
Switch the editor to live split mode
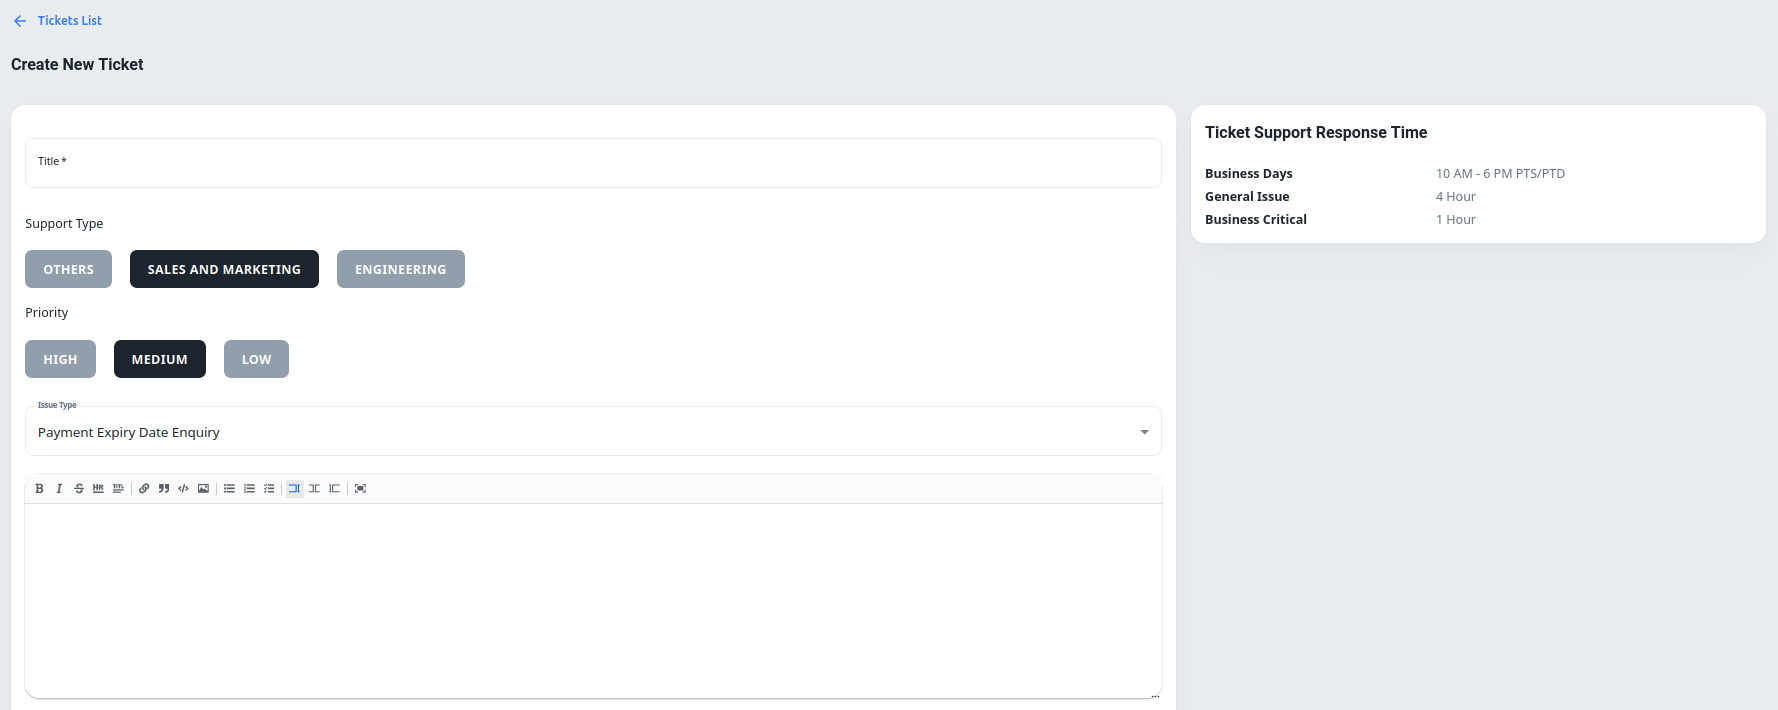(x=314, y=489)
